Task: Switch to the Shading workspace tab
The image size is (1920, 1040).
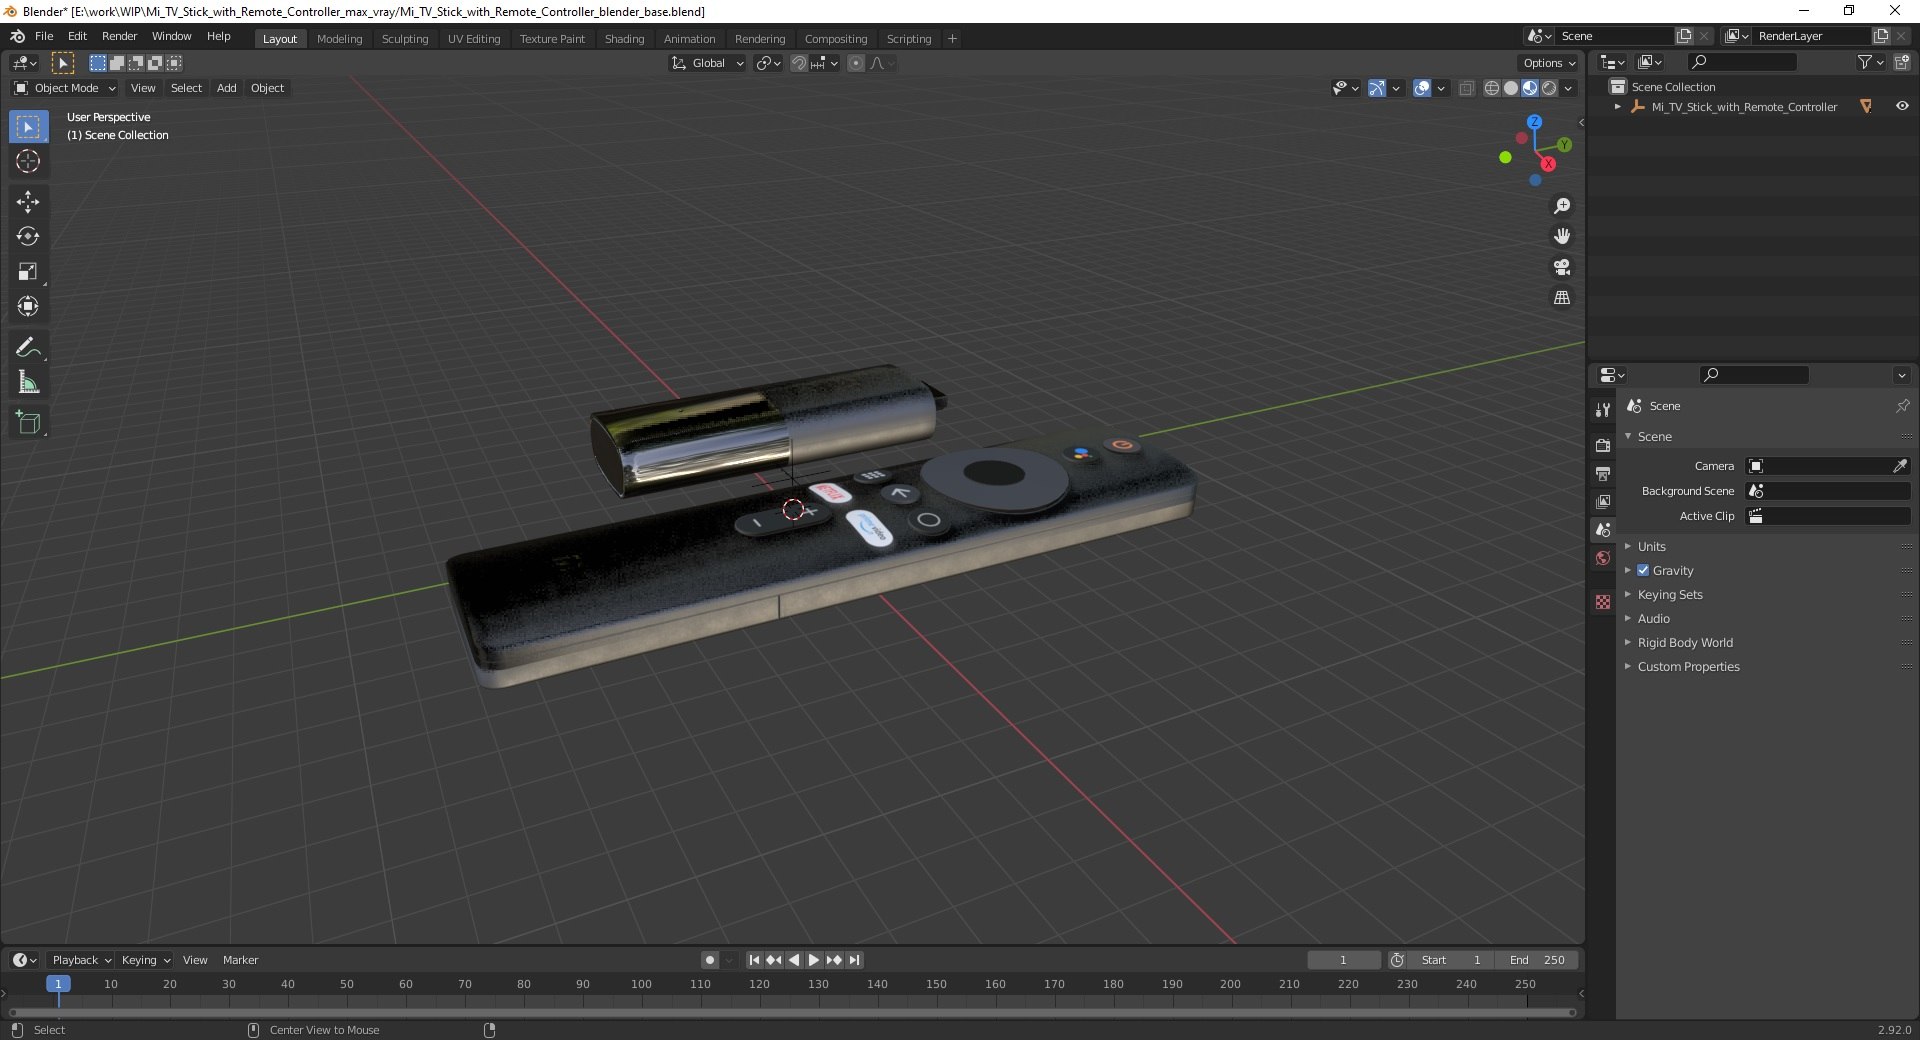Action: click(624, 39)
